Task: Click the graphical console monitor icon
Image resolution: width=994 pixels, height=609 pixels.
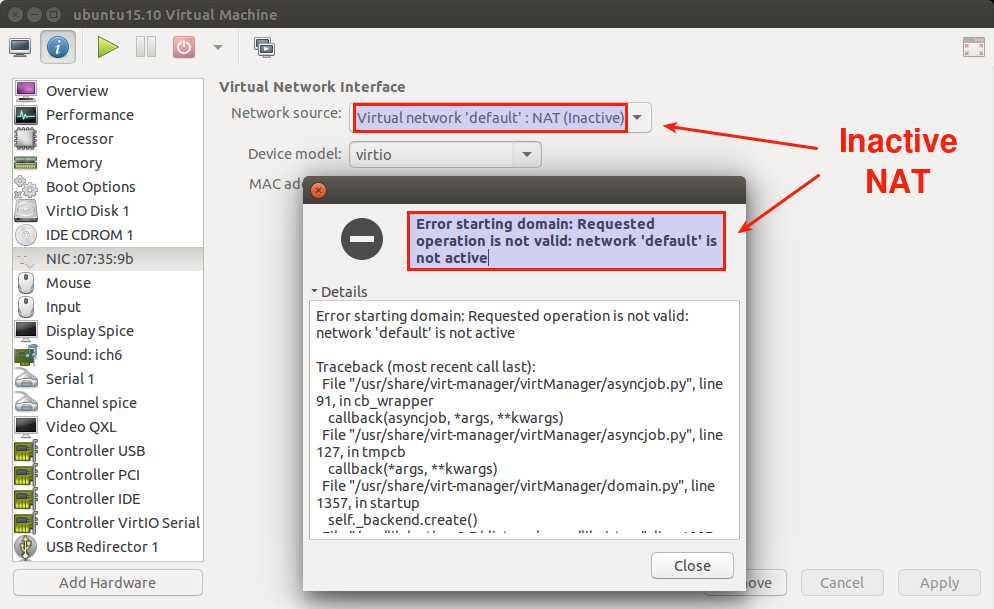Action: (19, 47)
